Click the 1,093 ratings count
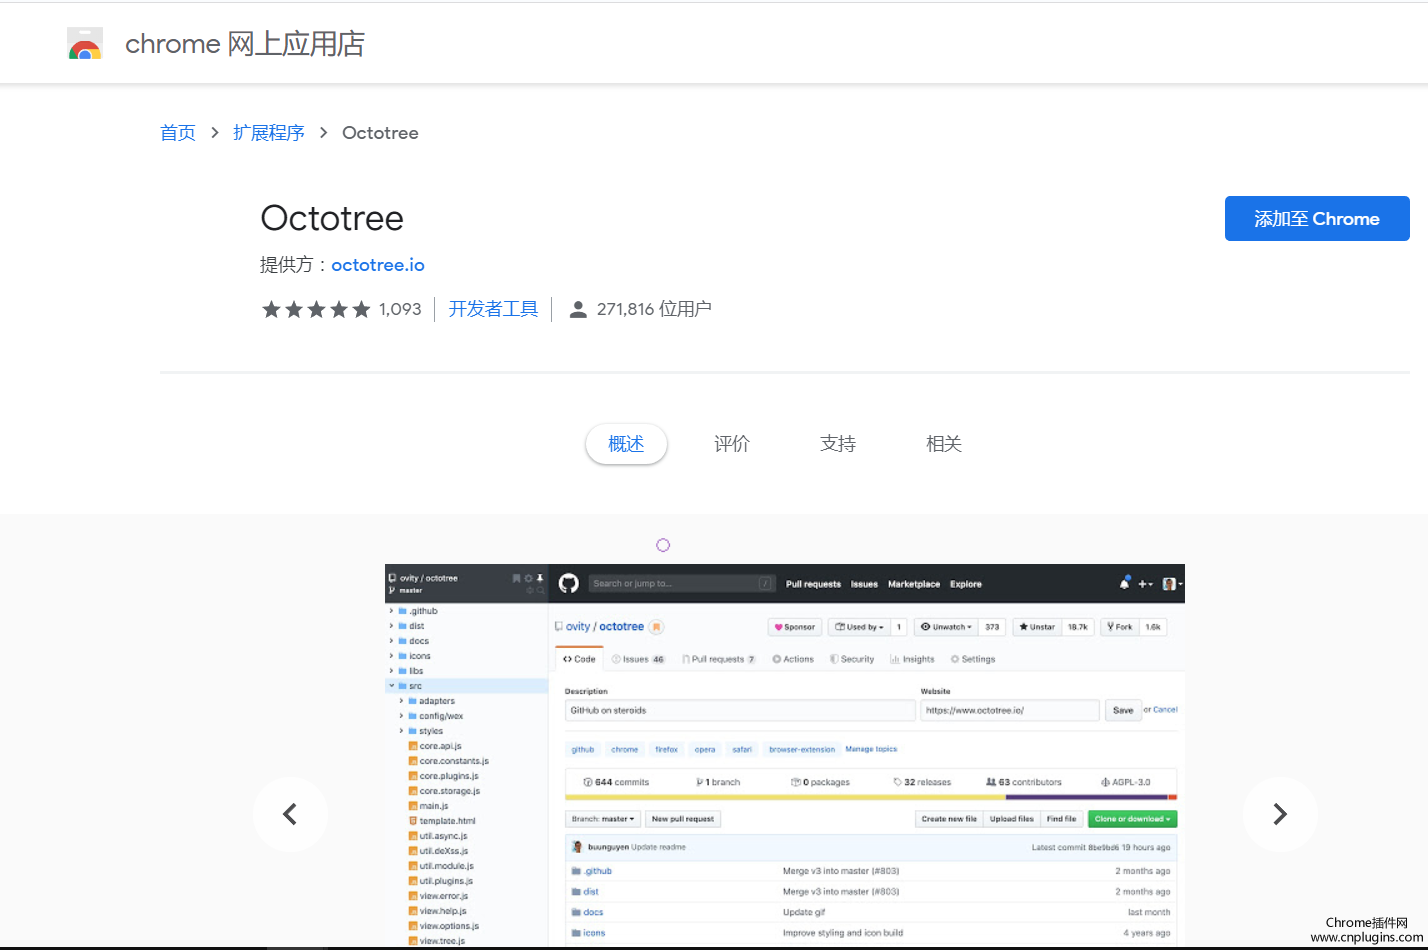The width and height of the screenshot is (1428, 950). coord(400,310)
